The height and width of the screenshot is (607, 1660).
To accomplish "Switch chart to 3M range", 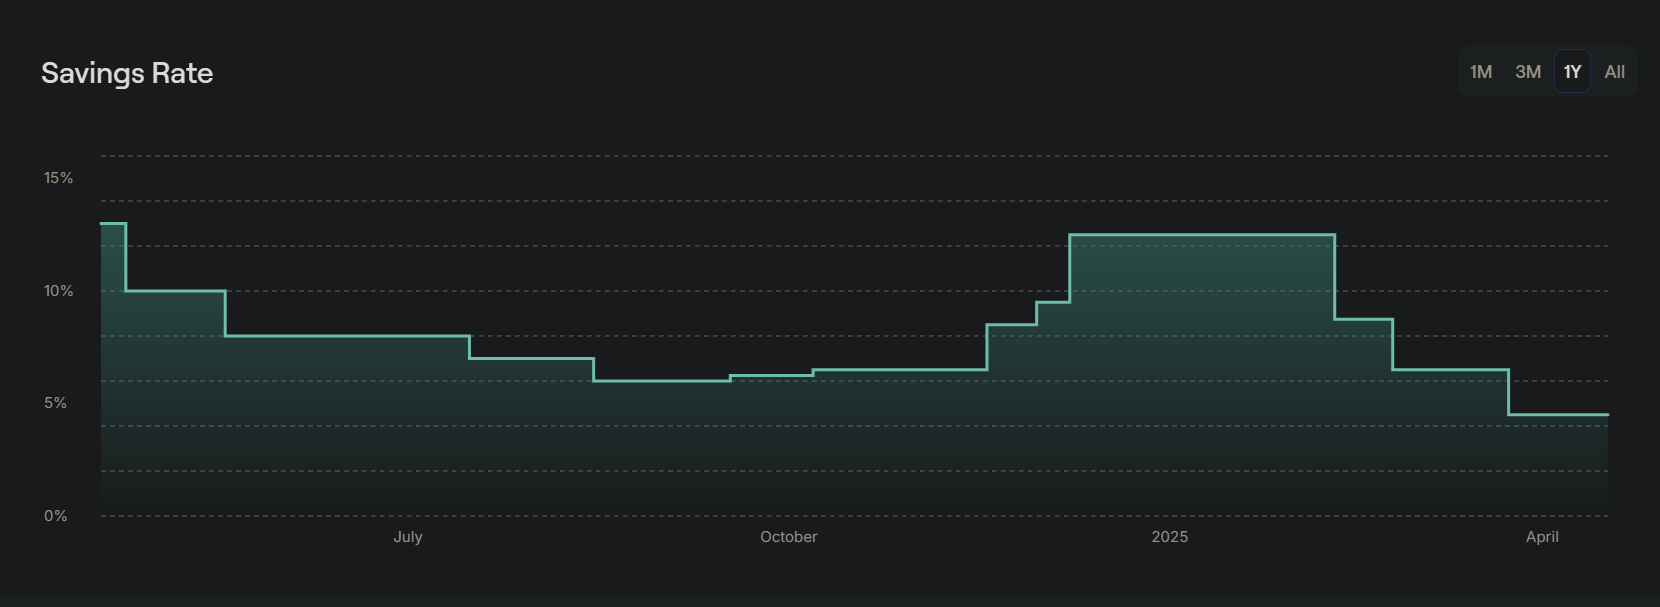I will click(1528, 72).
